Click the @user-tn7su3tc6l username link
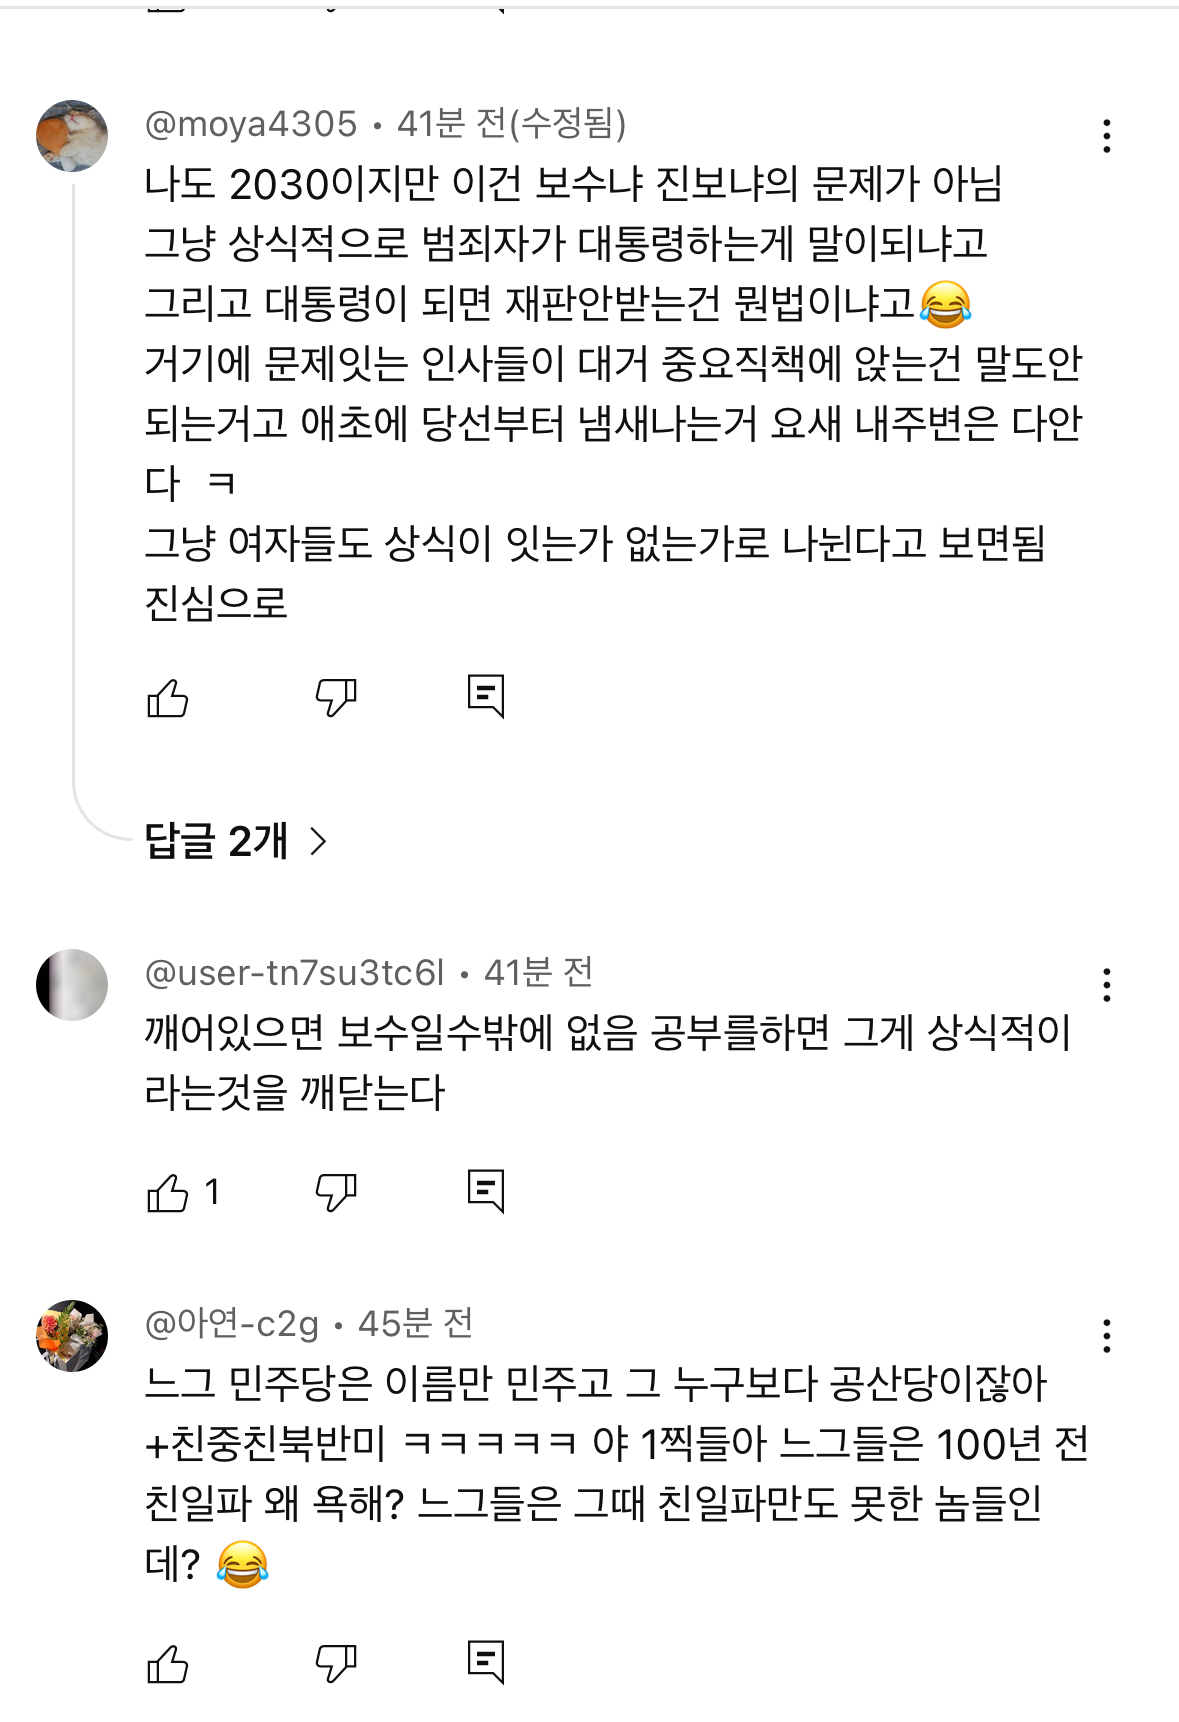Image resolution: width=1179 pixels, height=1722 pixels. click(294, 973)
